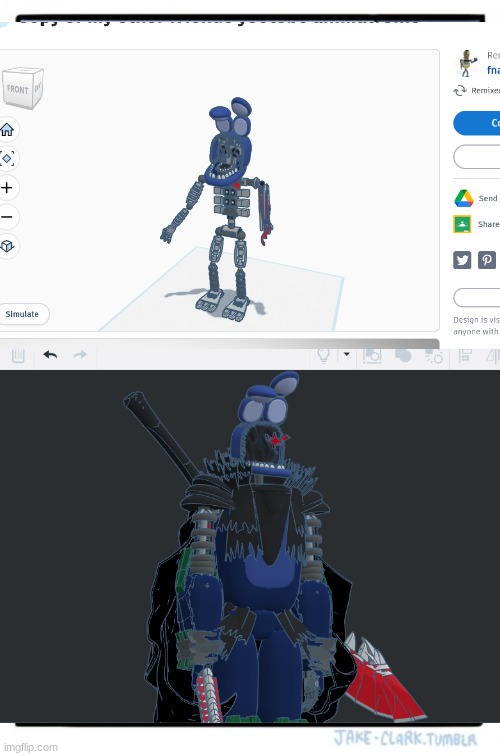This screenshot has height=756, width=500.
Task: Click the Align icon in editor toolbar
Action: tap(465, 355)
